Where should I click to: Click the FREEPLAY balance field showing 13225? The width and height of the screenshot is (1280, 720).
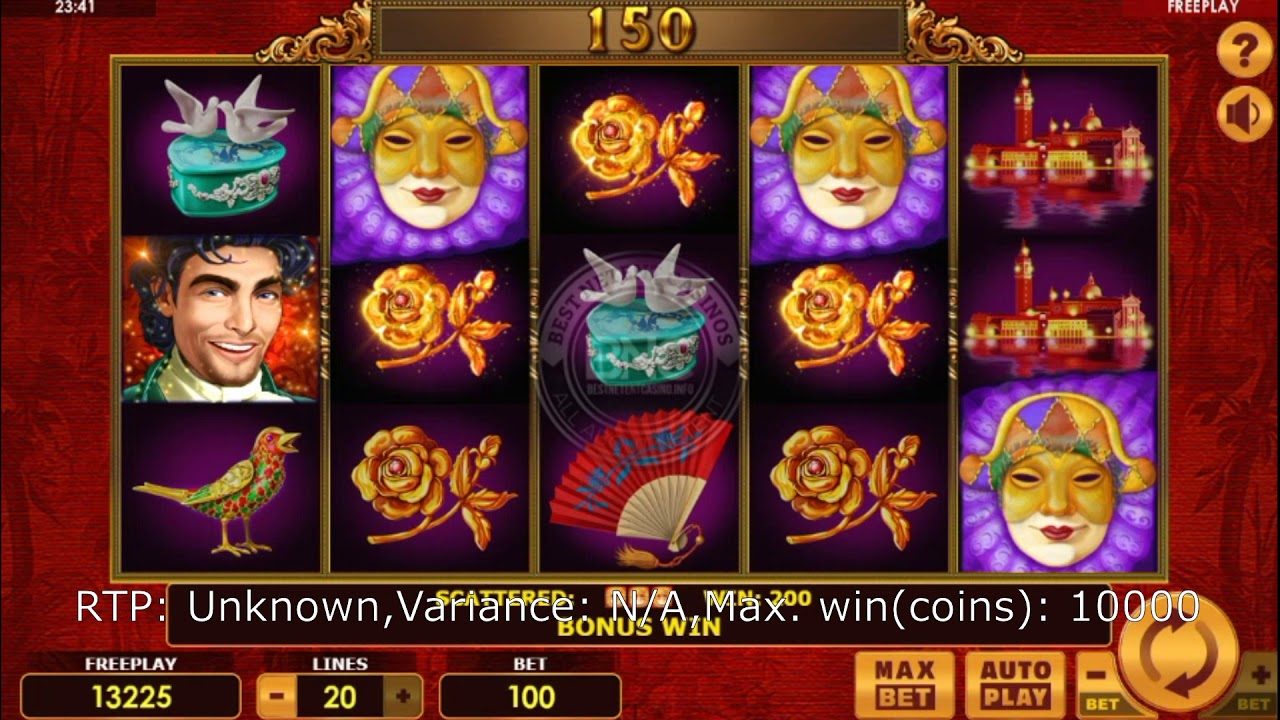click(x=131, y=697)
